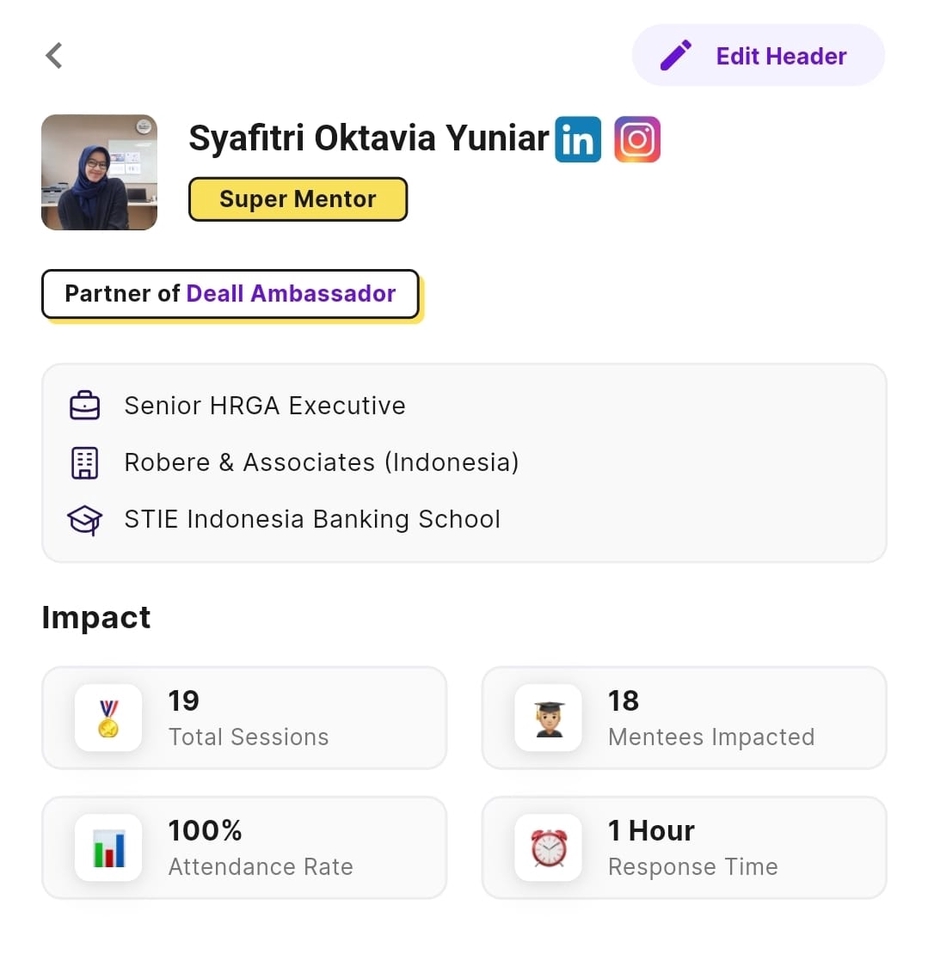Image resolution: width=928 pixels, height=960 pixels.
Task: Click the graduation cap education icon
Action: (x=84, y=520)
